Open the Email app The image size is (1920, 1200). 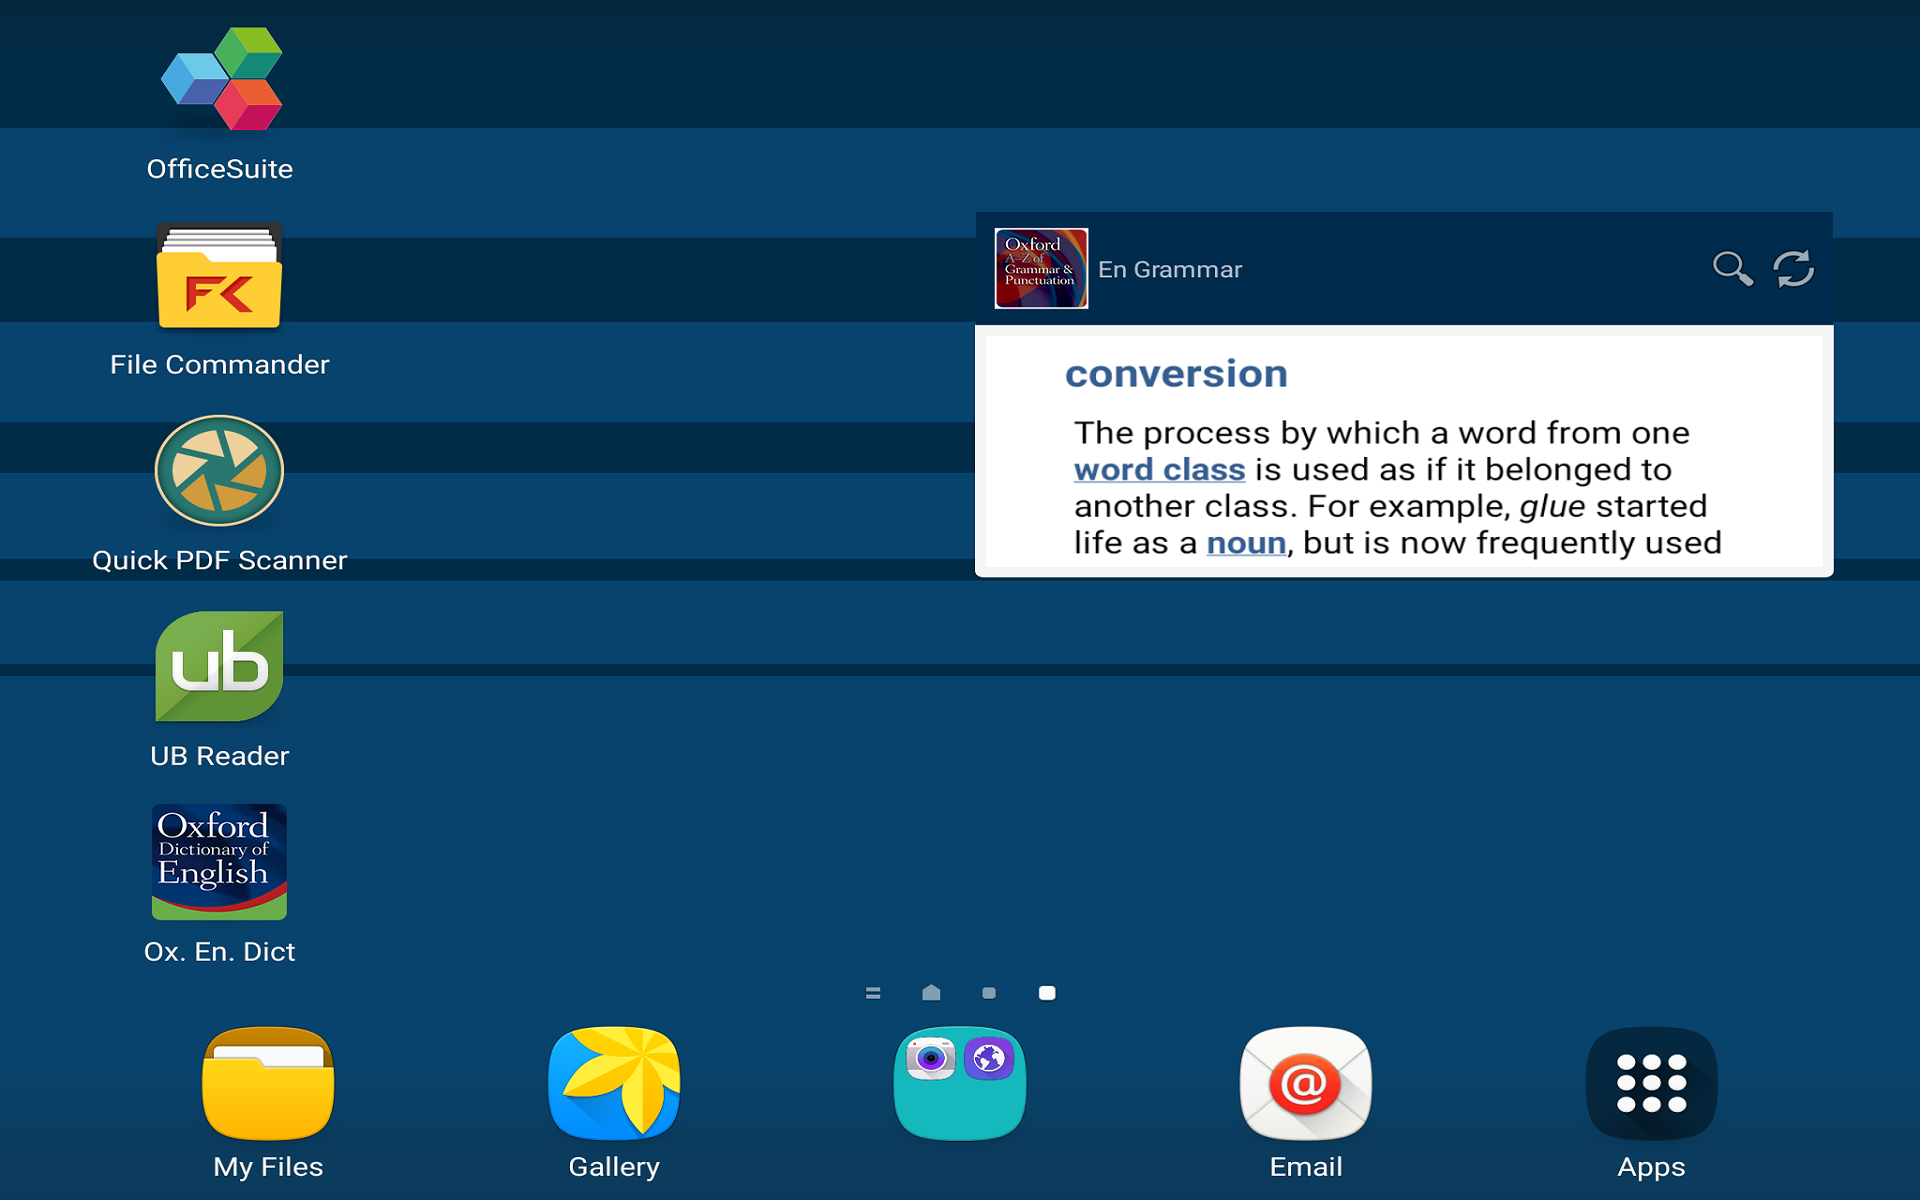tap(1304, 1085)
